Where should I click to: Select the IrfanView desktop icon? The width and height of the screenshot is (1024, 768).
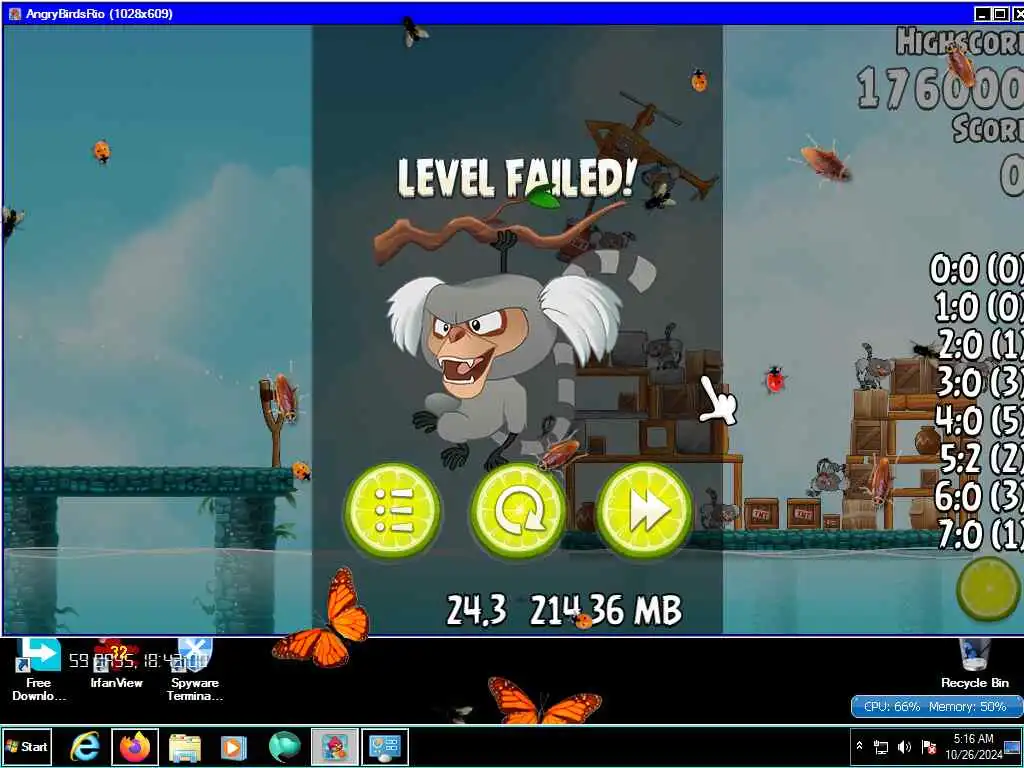click(116, 665)
